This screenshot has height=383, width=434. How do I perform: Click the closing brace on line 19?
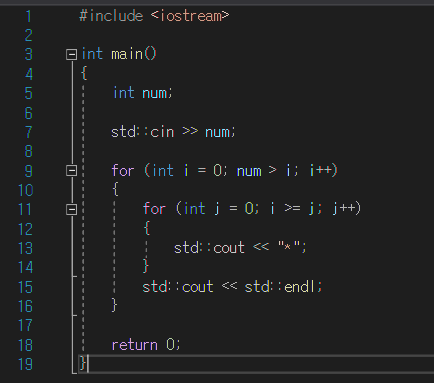[x=83, y=363]
